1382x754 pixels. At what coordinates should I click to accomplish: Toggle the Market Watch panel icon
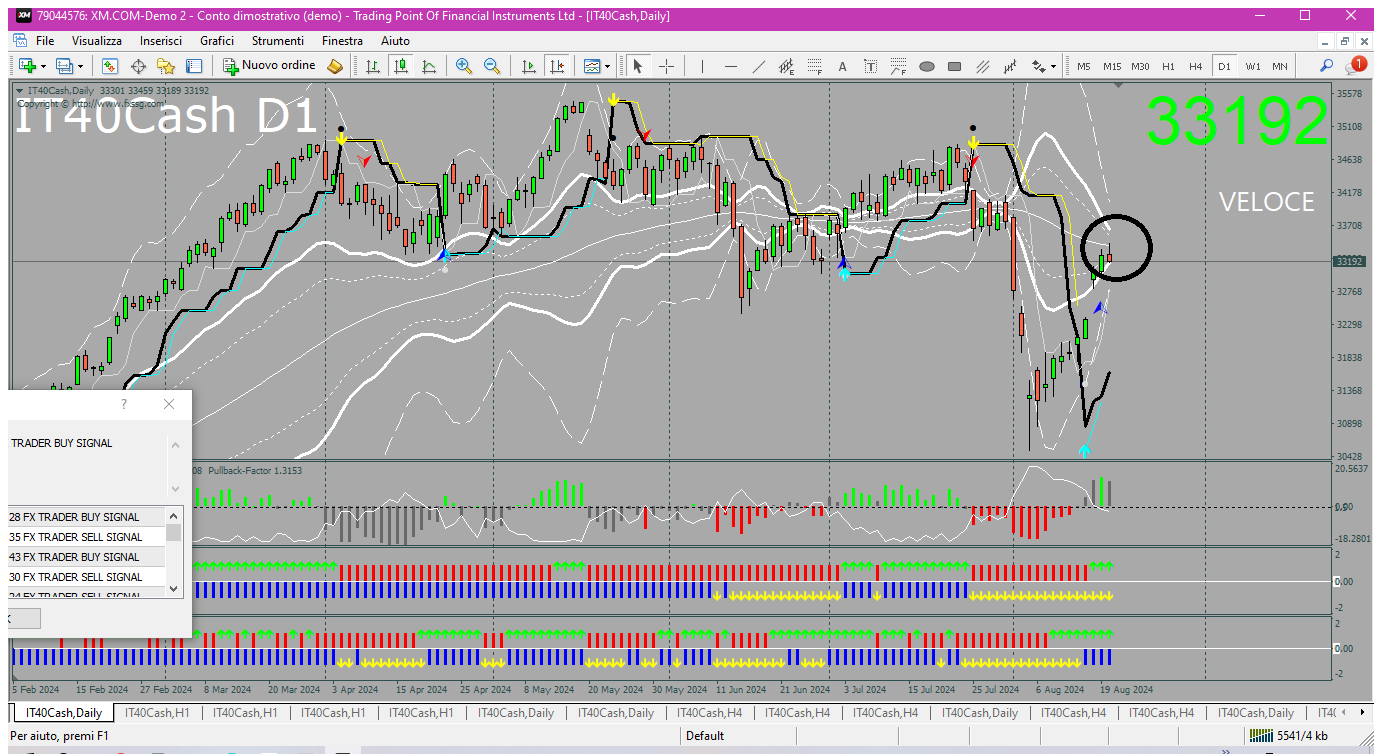click(110, 66)
